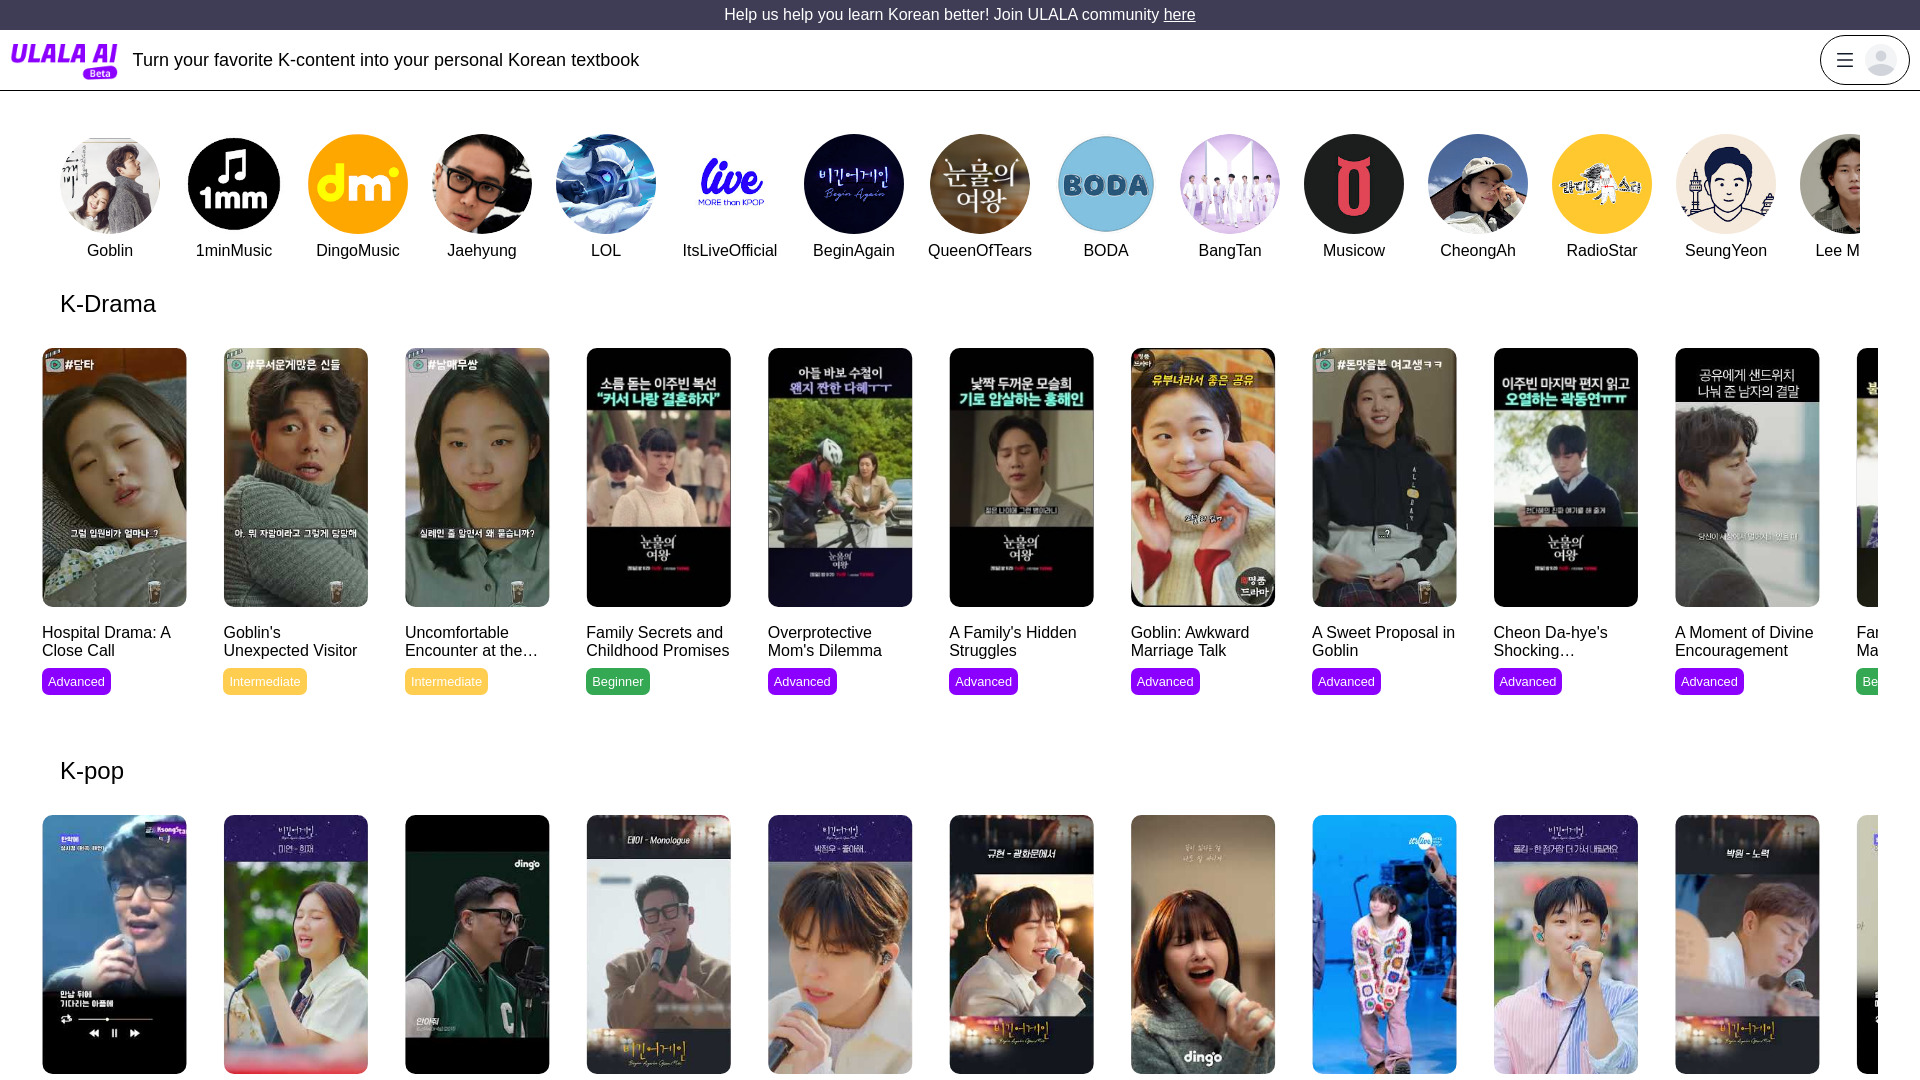Choose the BODA channel icon
Viewport: 1920px width, 1080px height.
(x=1106, y=184)
